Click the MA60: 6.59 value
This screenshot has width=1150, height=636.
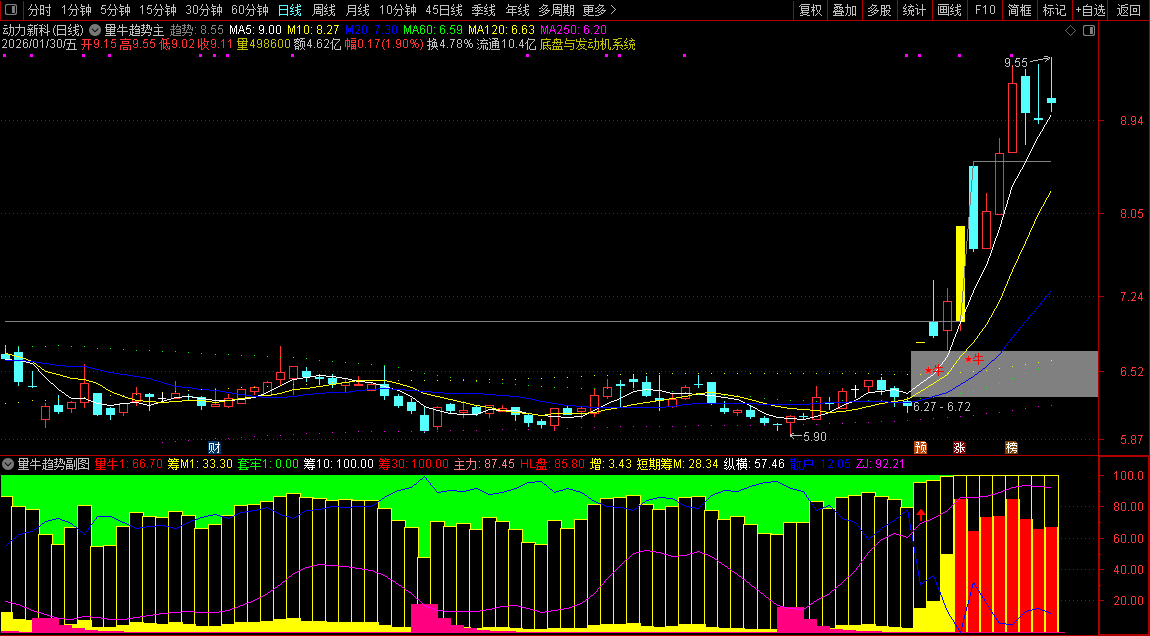tap(433, 30)
